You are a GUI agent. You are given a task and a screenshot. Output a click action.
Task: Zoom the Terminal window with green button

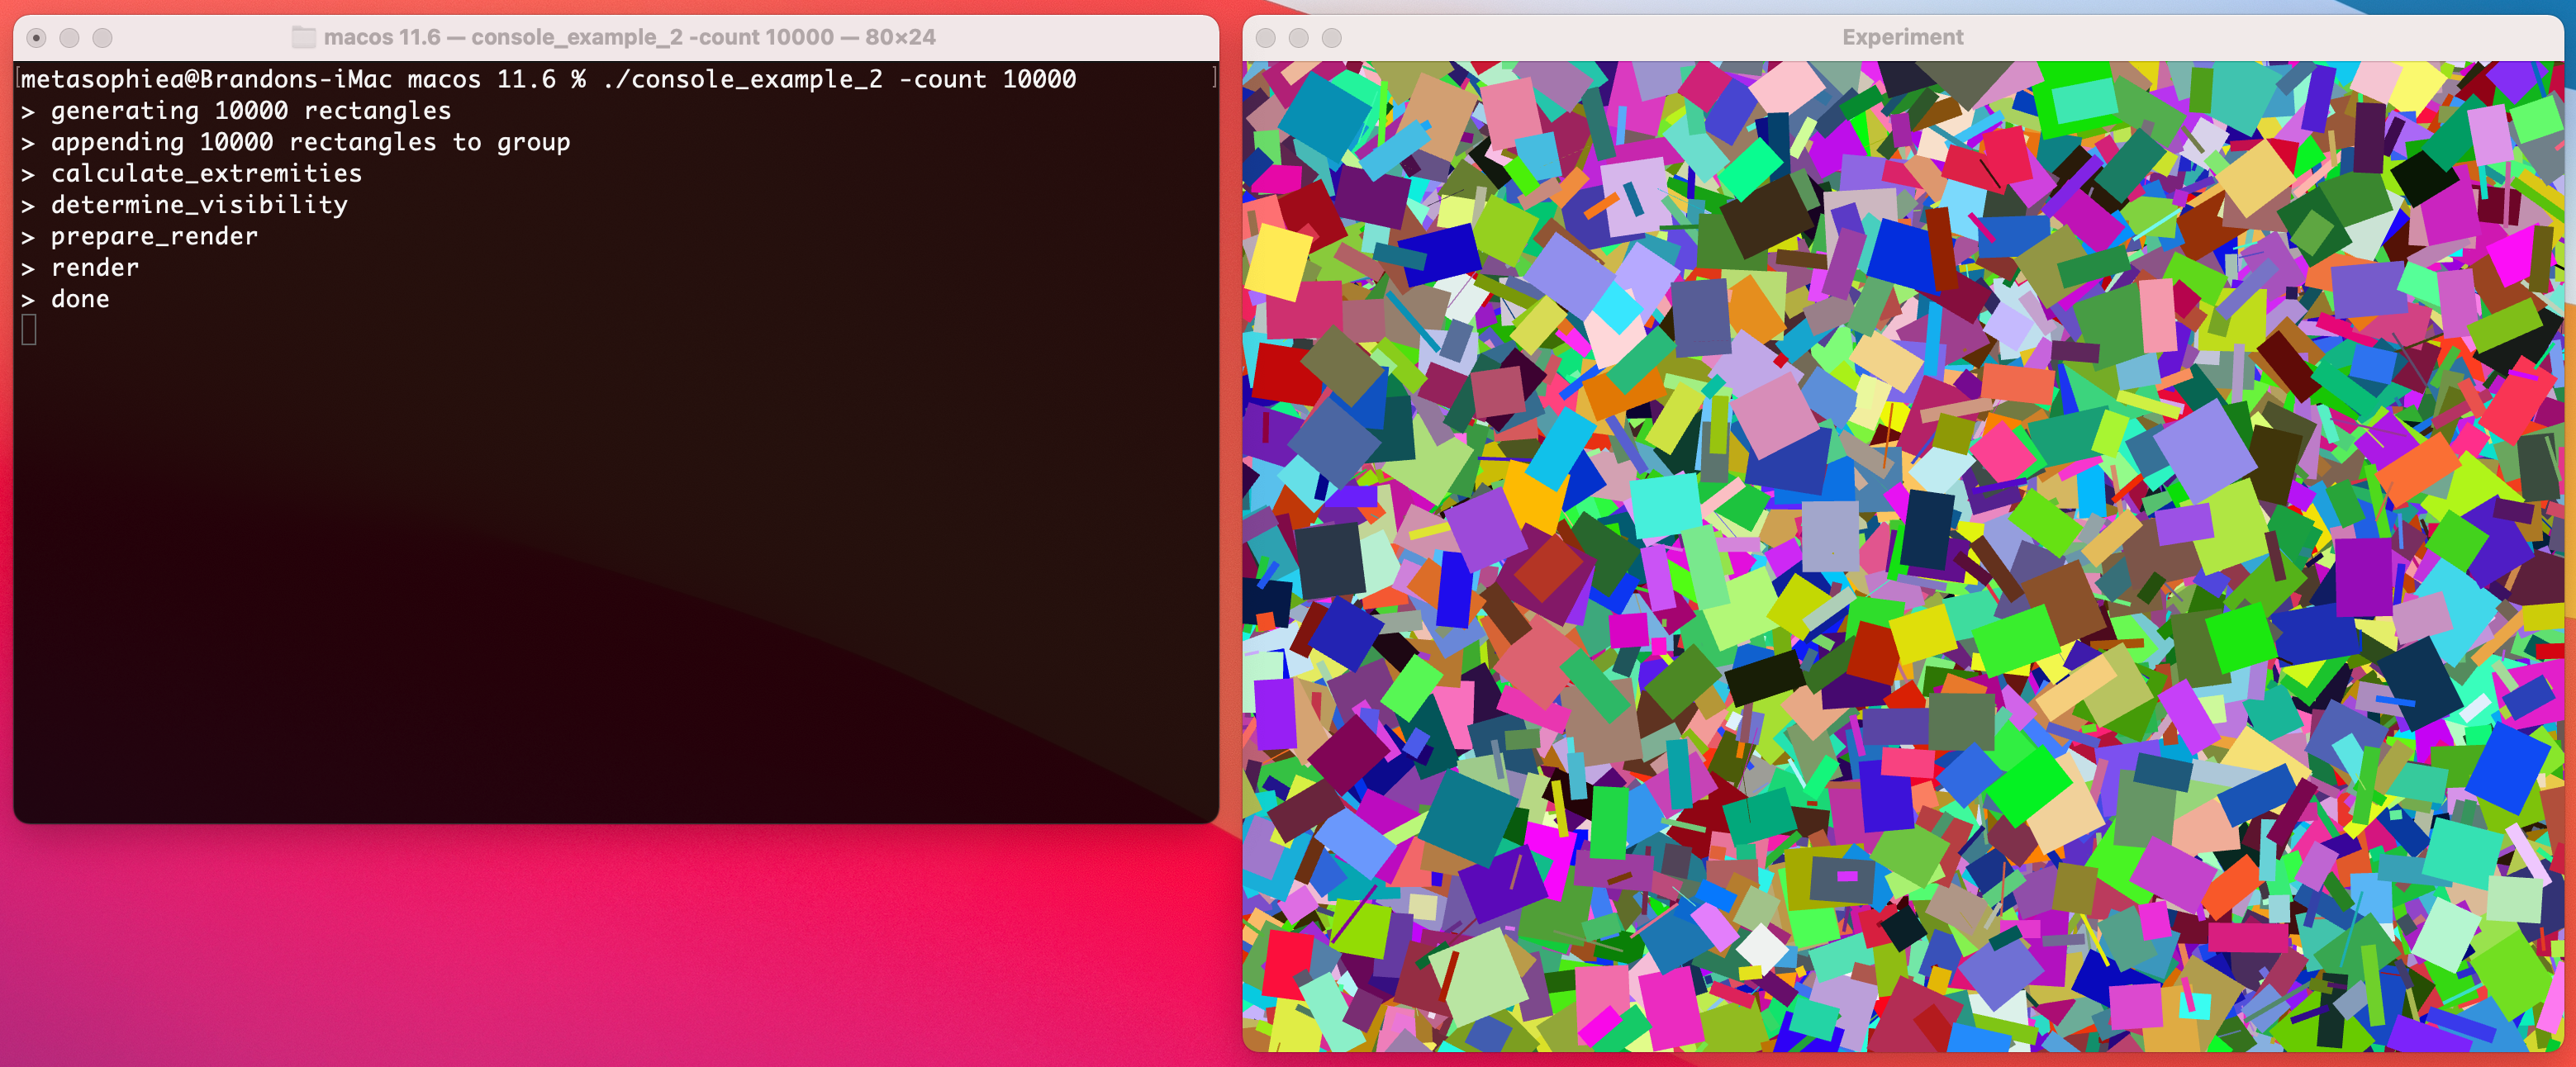(102, 38)
